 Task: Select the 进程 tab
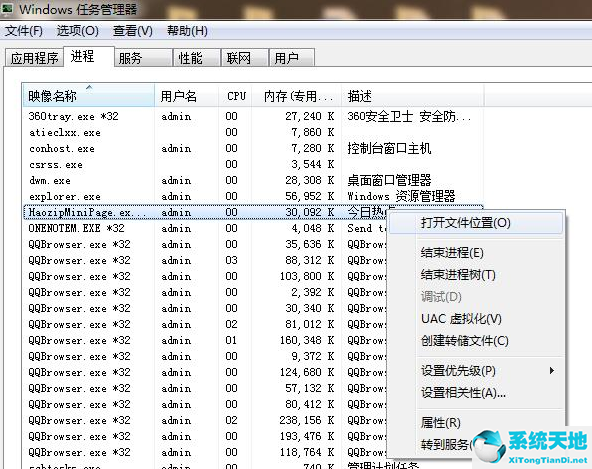coord(89,57)
